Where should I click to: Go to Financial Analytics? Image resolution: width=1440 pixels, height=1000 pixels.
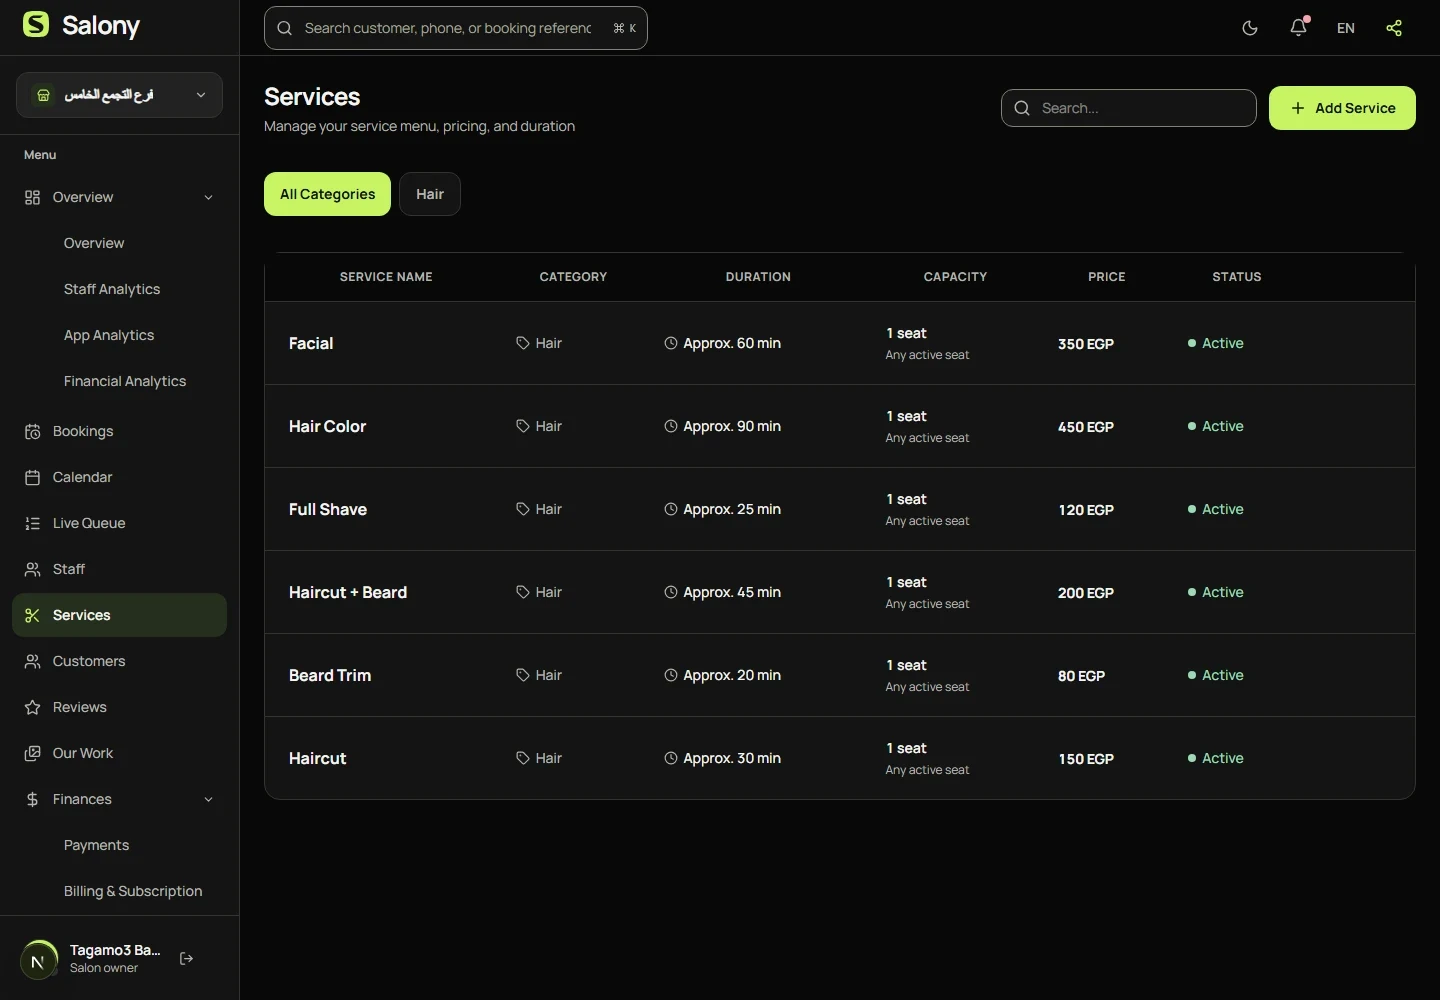(125, 381)
